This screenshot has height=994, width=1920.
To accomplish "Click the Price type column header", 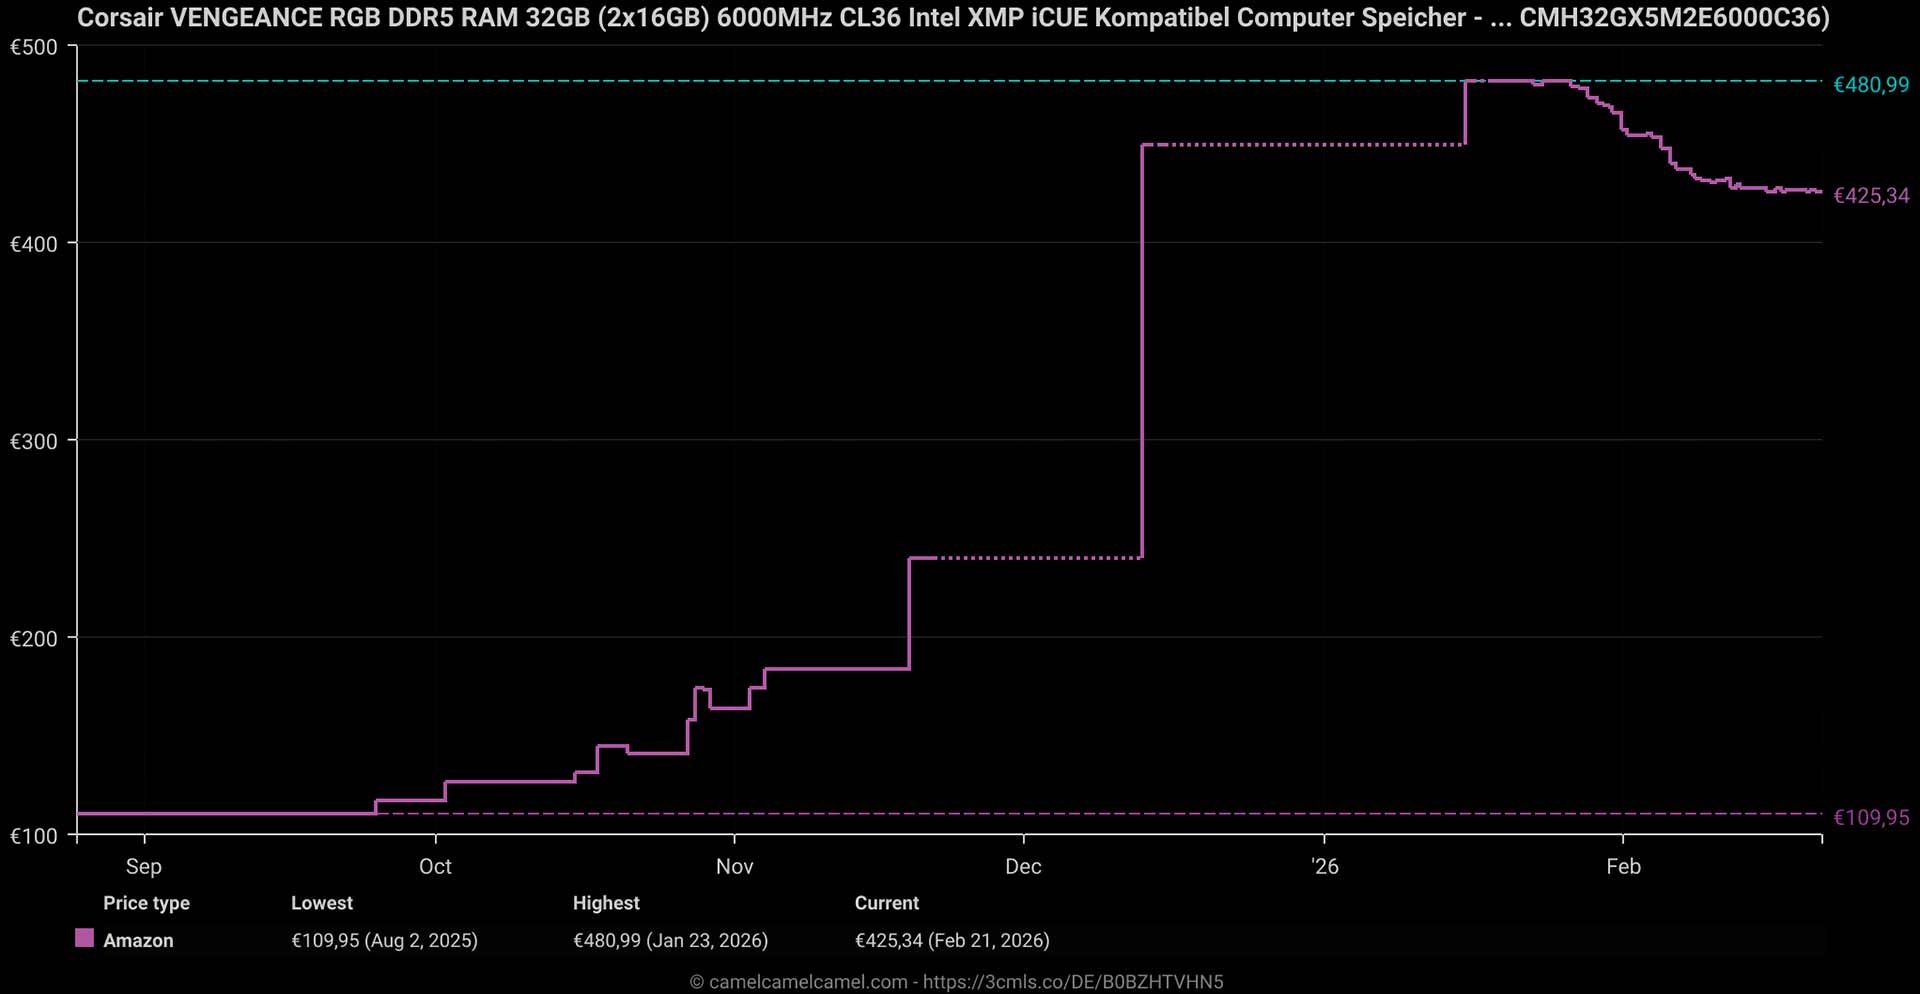I will 146,903.
